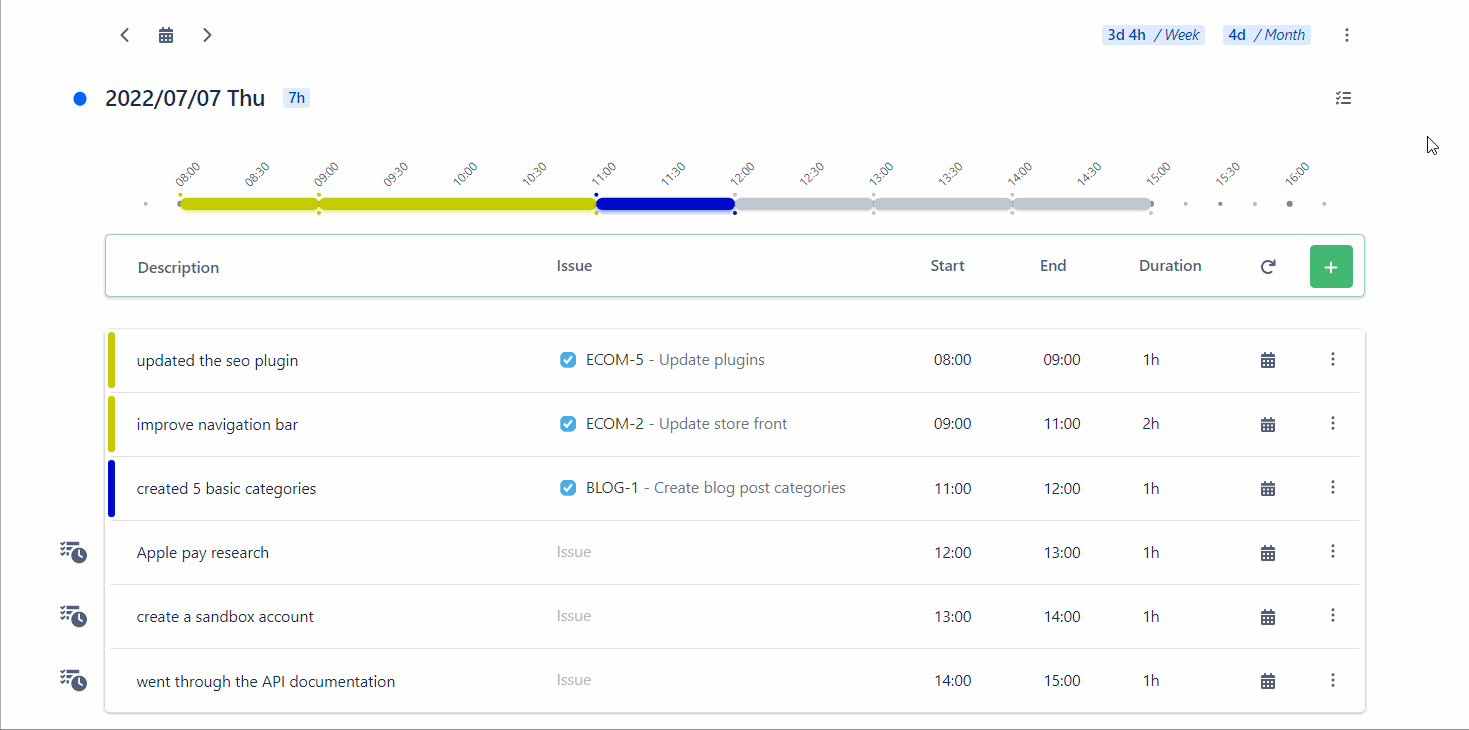Screen dimensions: 1469x730
Task: Toggle the ECOM-2 Update store front checkbox
Action: pos(568,424)
